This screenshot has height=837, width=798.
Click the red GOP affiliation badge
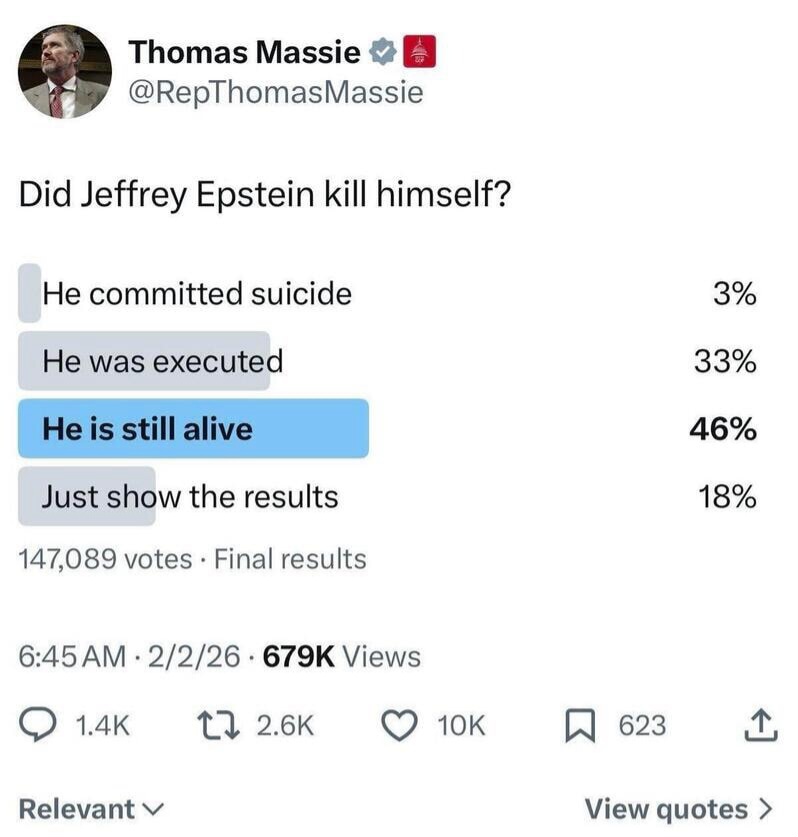coord(419,49)
